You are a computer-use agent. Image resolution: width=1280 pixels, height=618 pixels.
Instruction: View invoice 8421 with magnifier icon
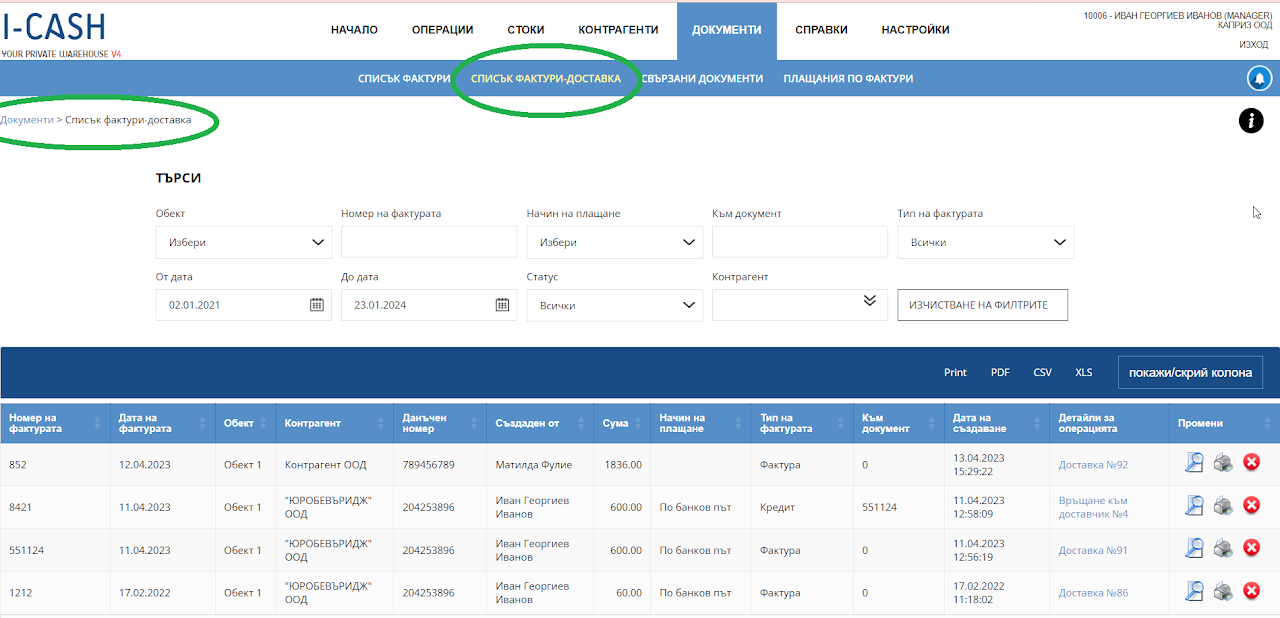tap(1194, 505)
